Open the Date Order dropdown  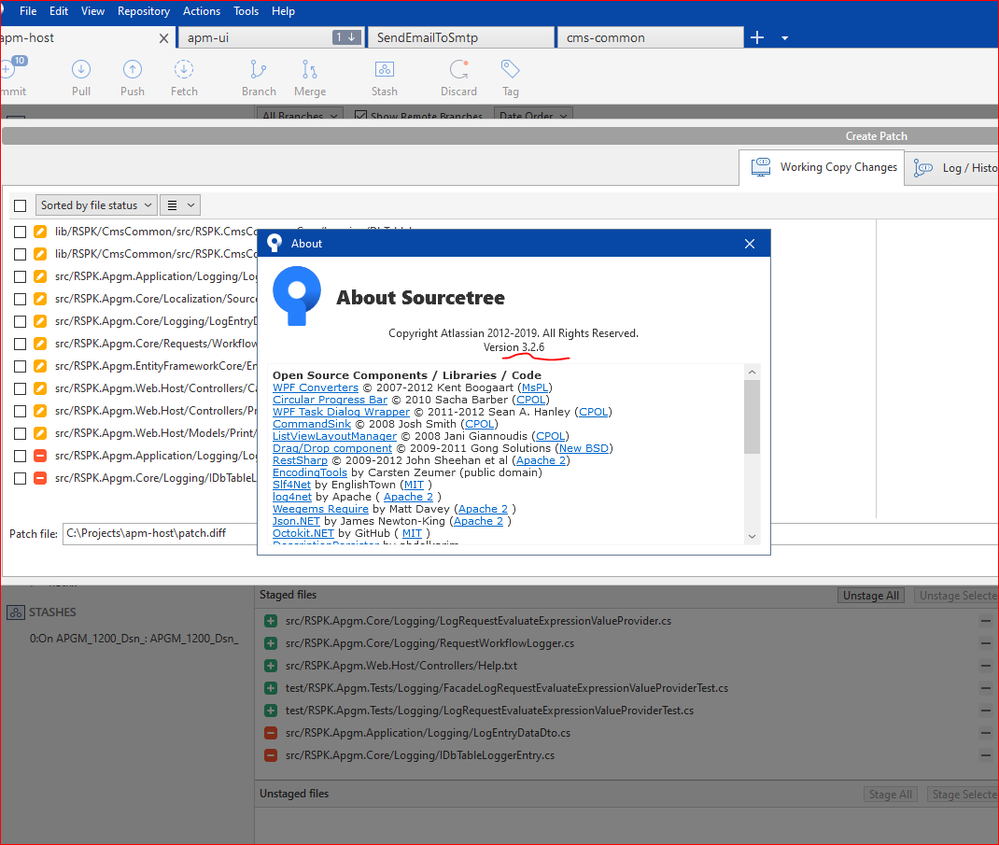click(533, 114)
